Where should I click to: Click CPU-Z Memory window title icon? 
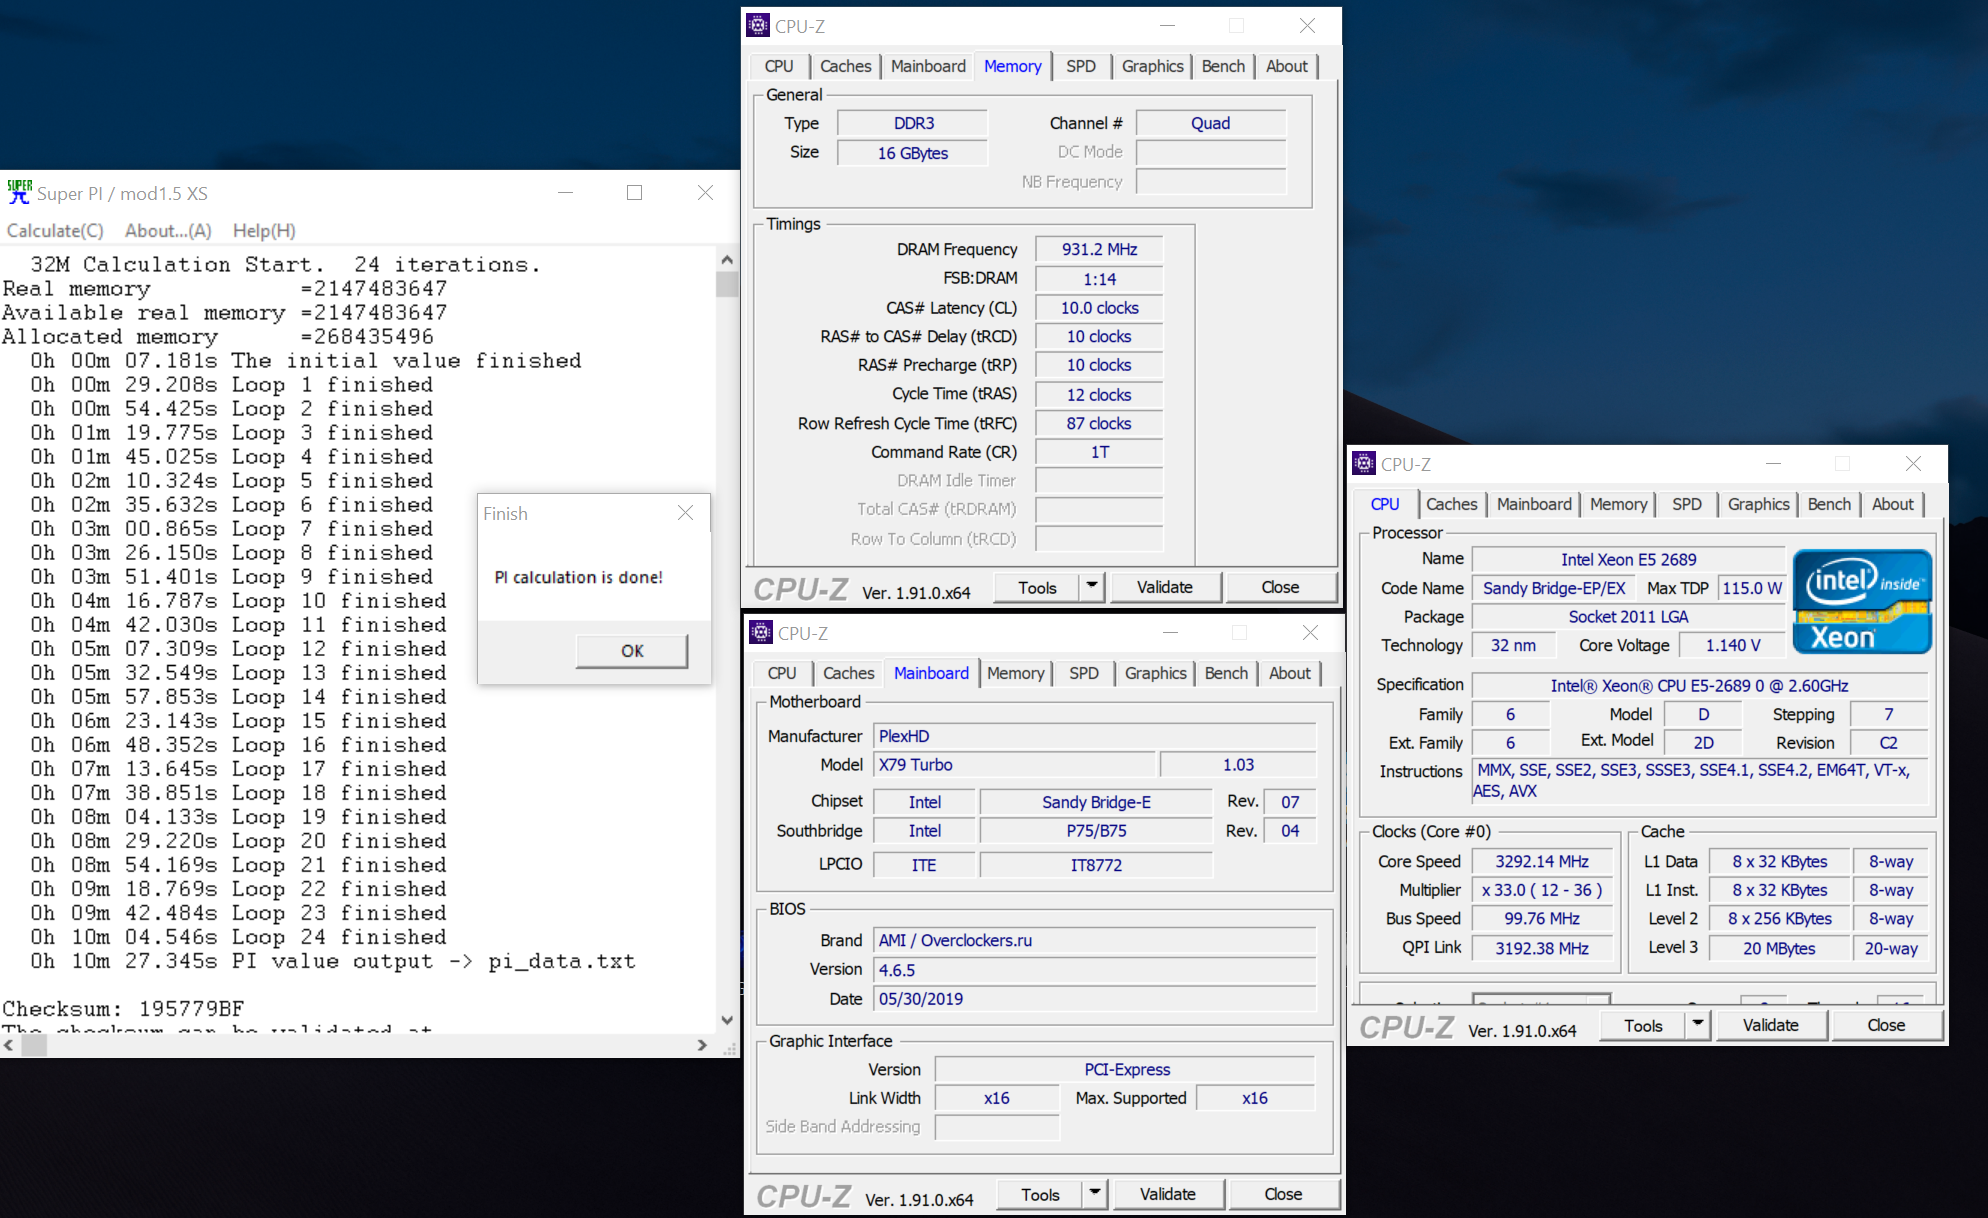click(759, 25)
